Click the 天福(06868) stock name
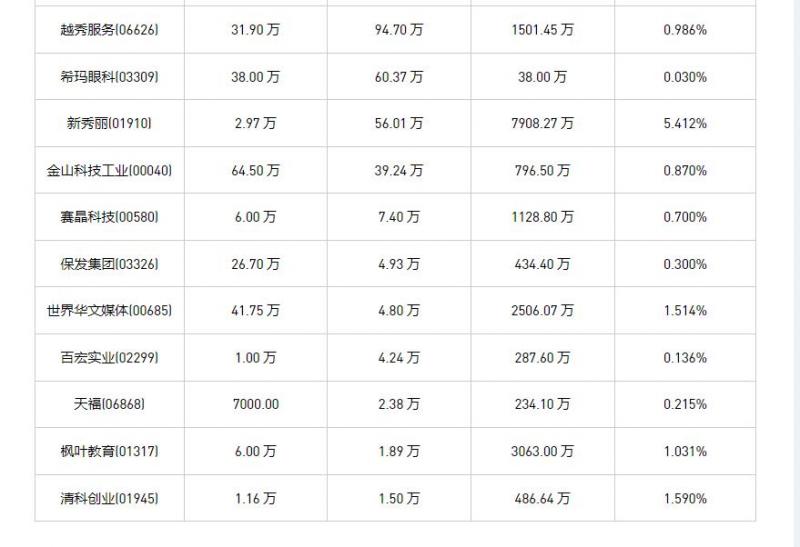Image resolution: width=800 pixels, height=547 pixels. point(109,405)
